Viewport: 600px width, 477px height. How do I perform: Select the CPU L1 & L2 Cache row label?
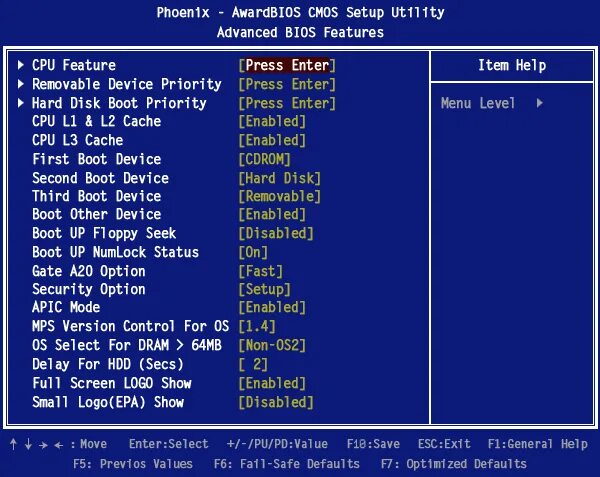click(x=96, y=121)
